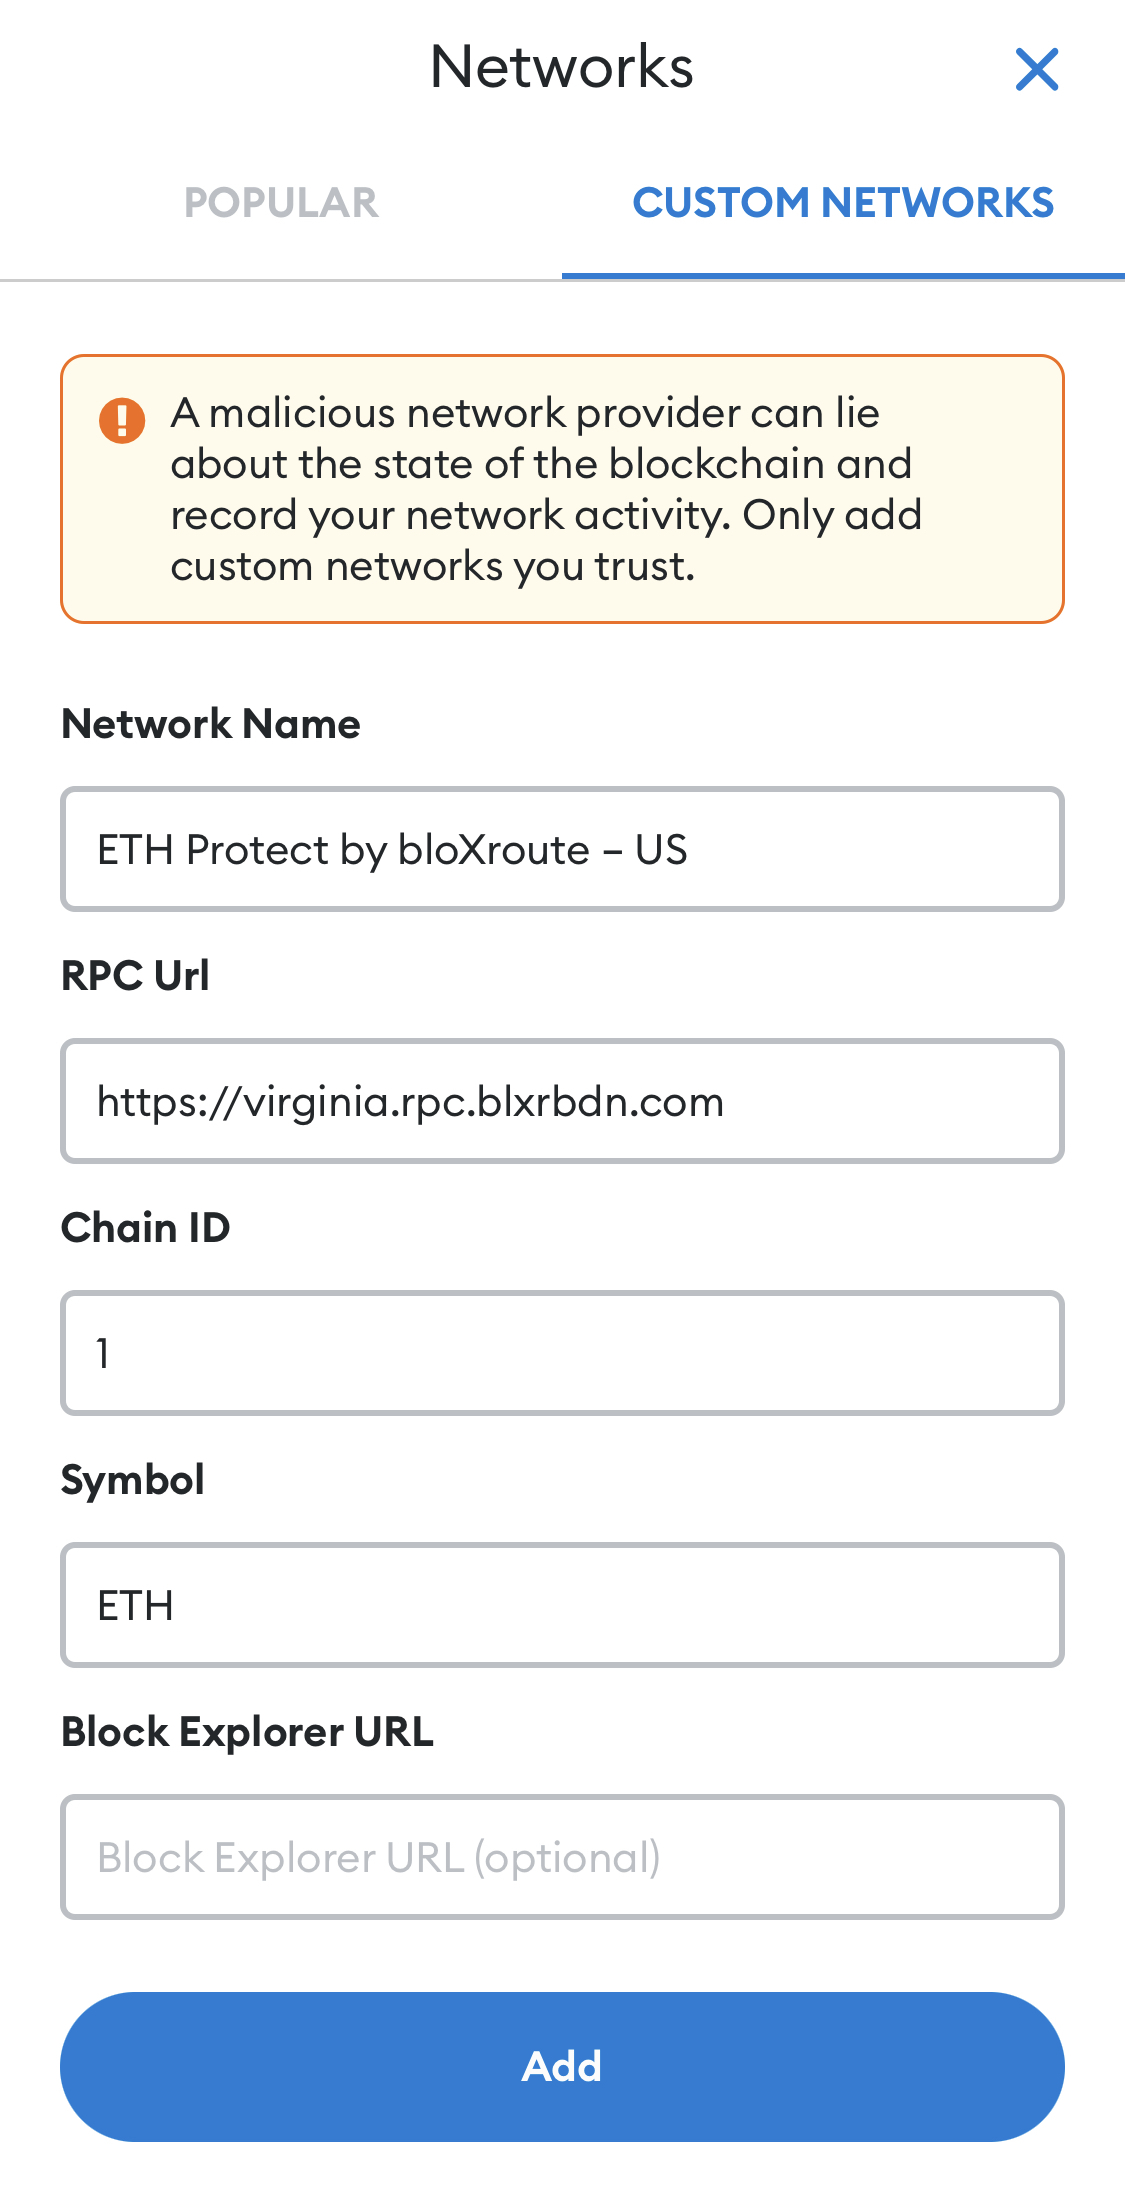
Task: Click the RPC Url label
Action: [x=136, y=976]
